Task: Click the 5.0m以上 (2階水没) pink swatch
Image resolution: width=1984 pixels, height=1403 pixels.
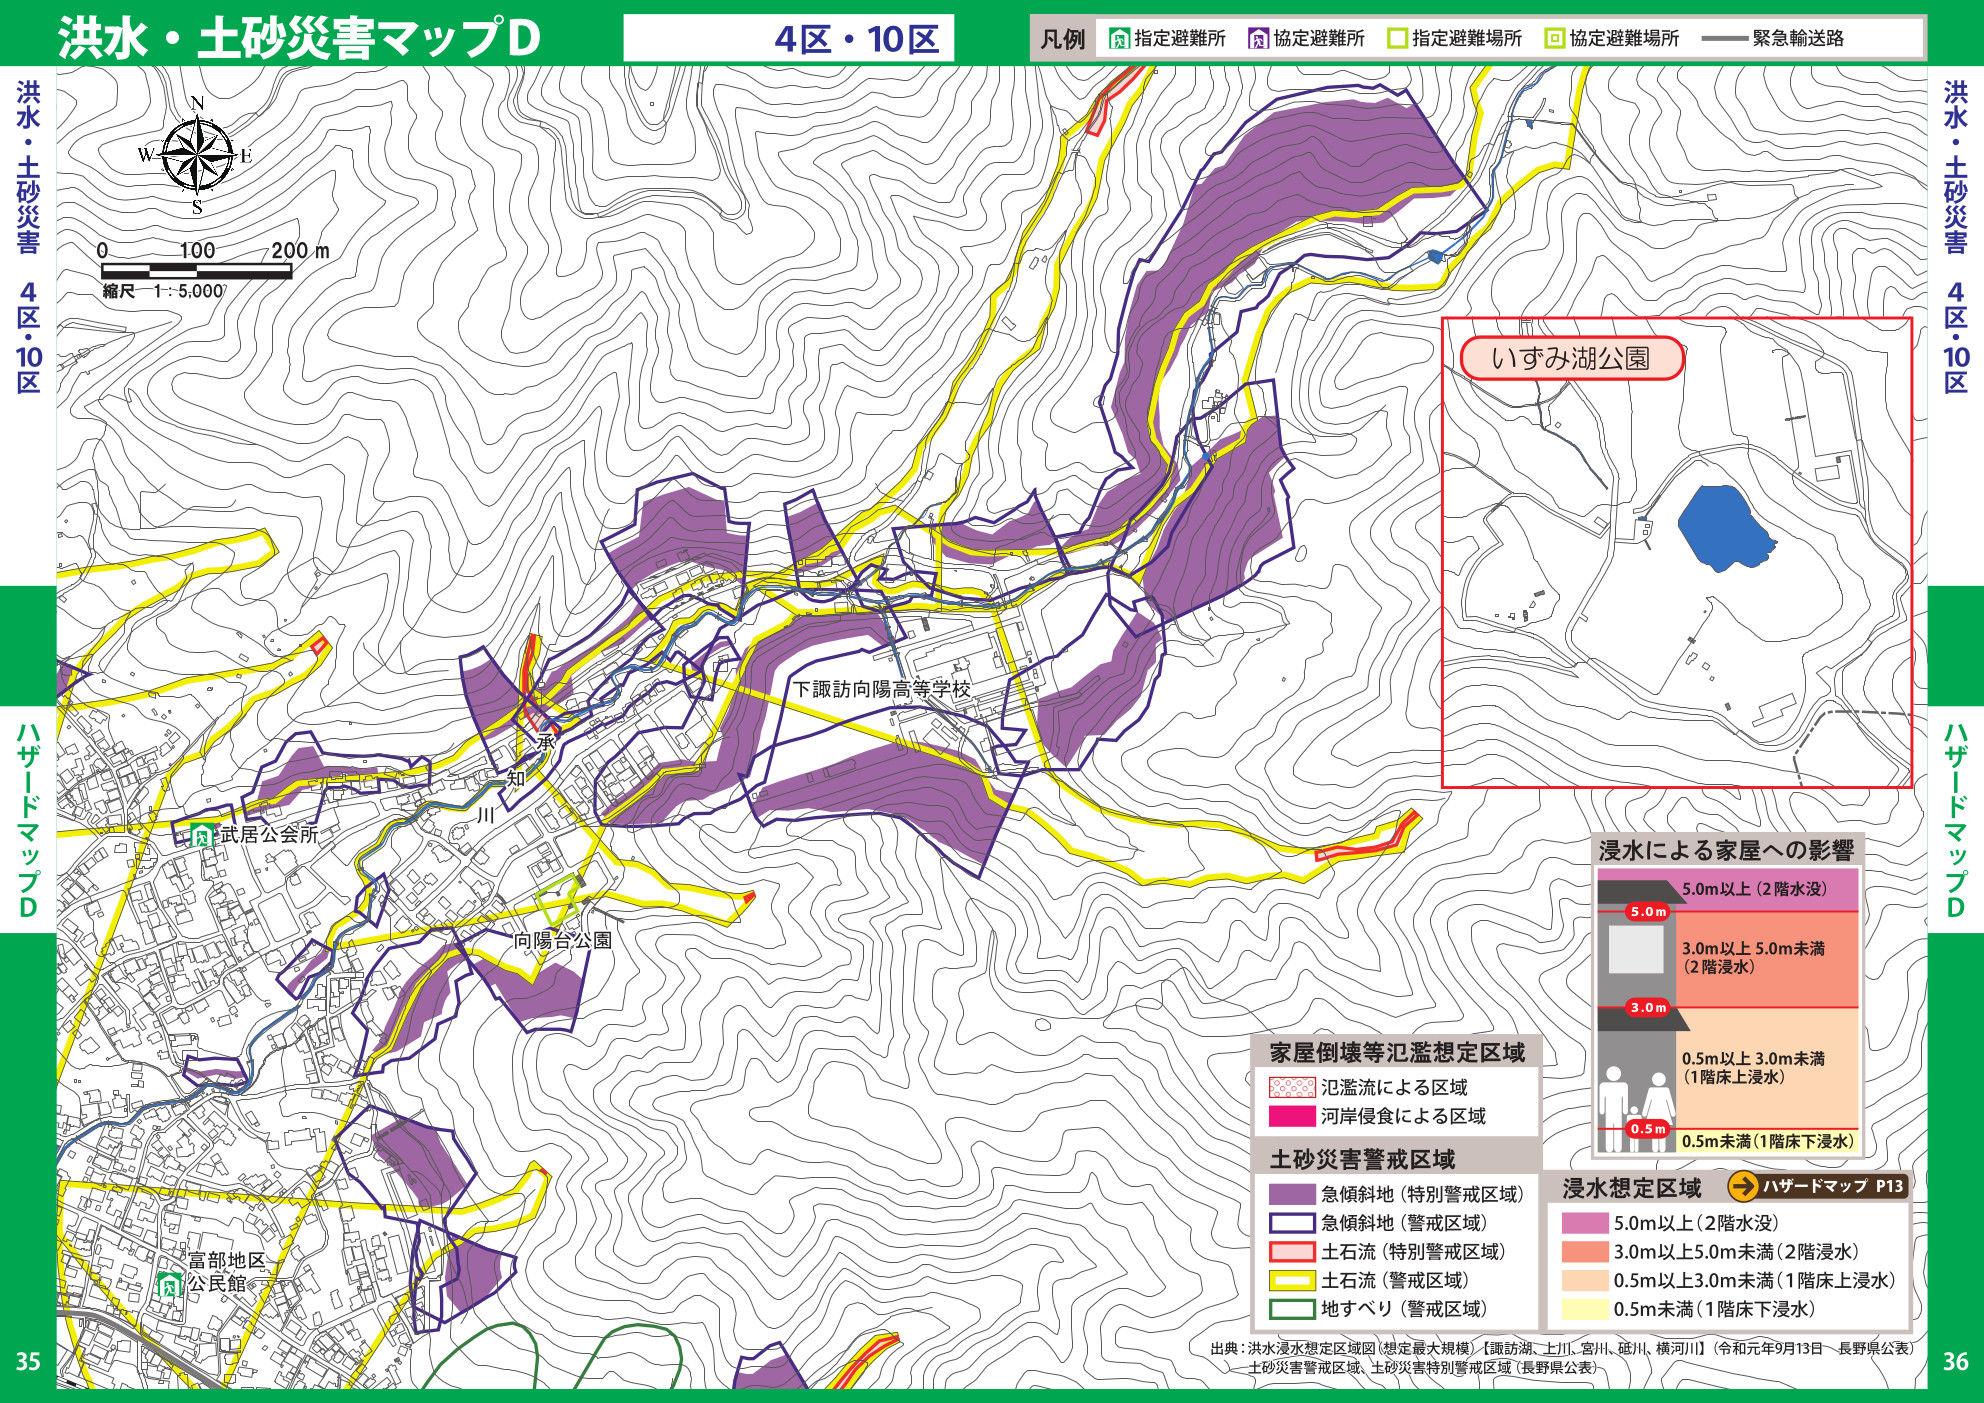Action: [1584, 1223]
